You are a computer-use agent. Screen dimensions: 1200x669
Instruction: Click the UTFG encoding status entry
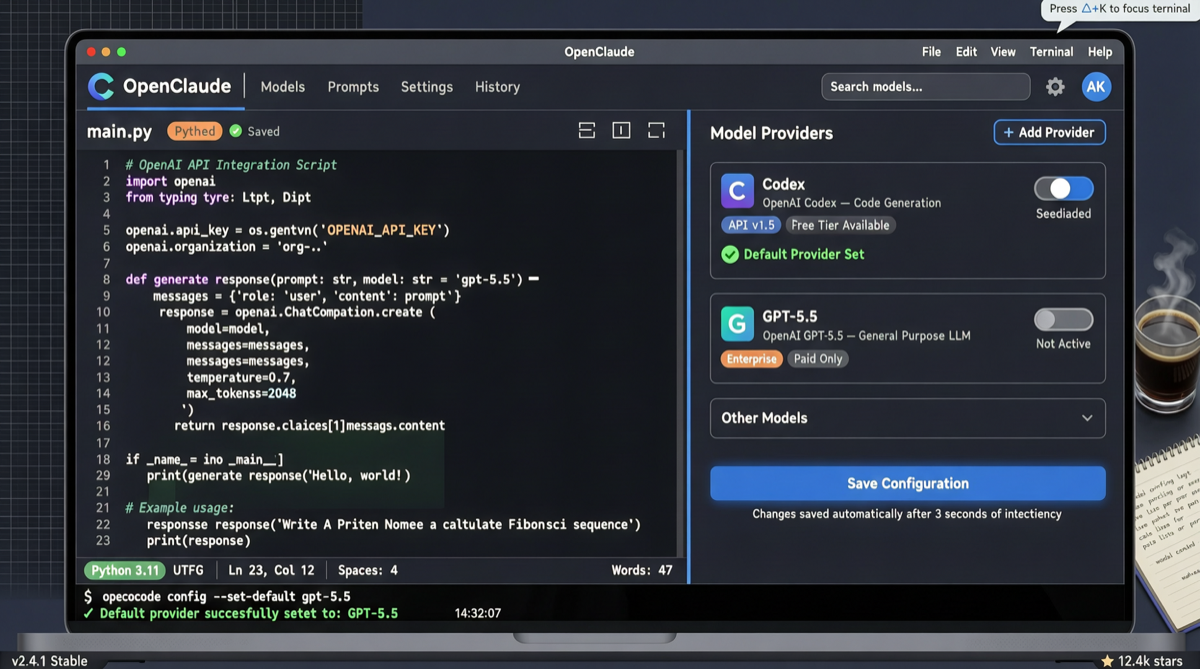188,570
